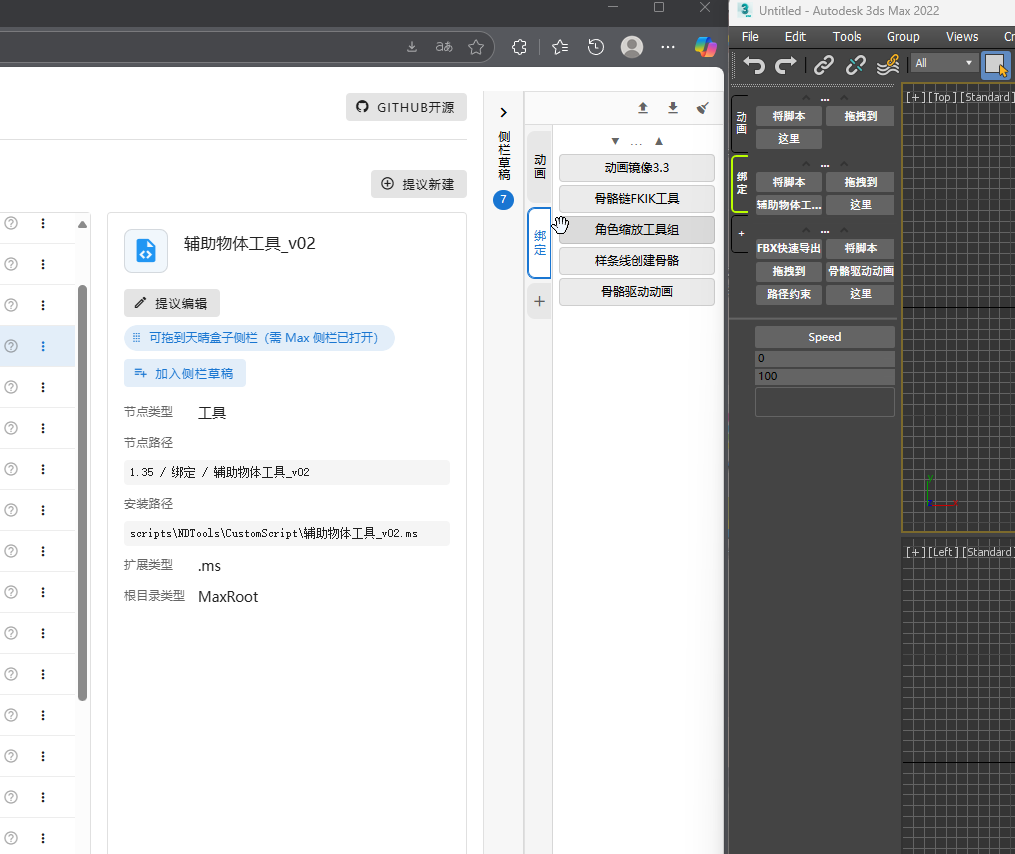This screenshot has height=854, width=1015.
Task: Click the 样条线创建骨骼 button
Action: point(637,261)
